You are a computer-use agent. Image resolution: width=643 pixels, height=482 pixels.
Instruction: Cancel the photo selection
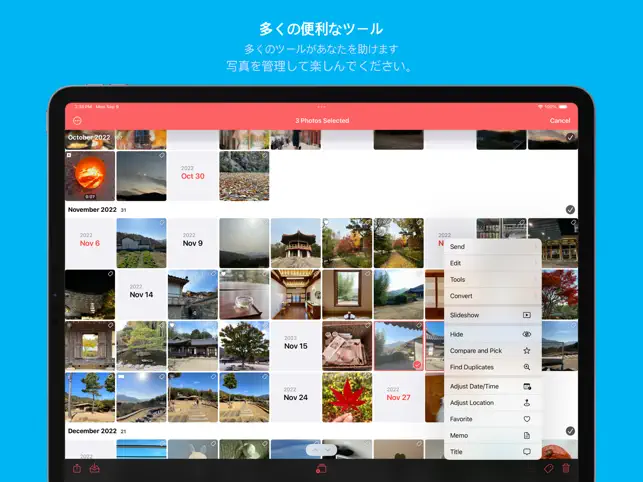[560, 121]
